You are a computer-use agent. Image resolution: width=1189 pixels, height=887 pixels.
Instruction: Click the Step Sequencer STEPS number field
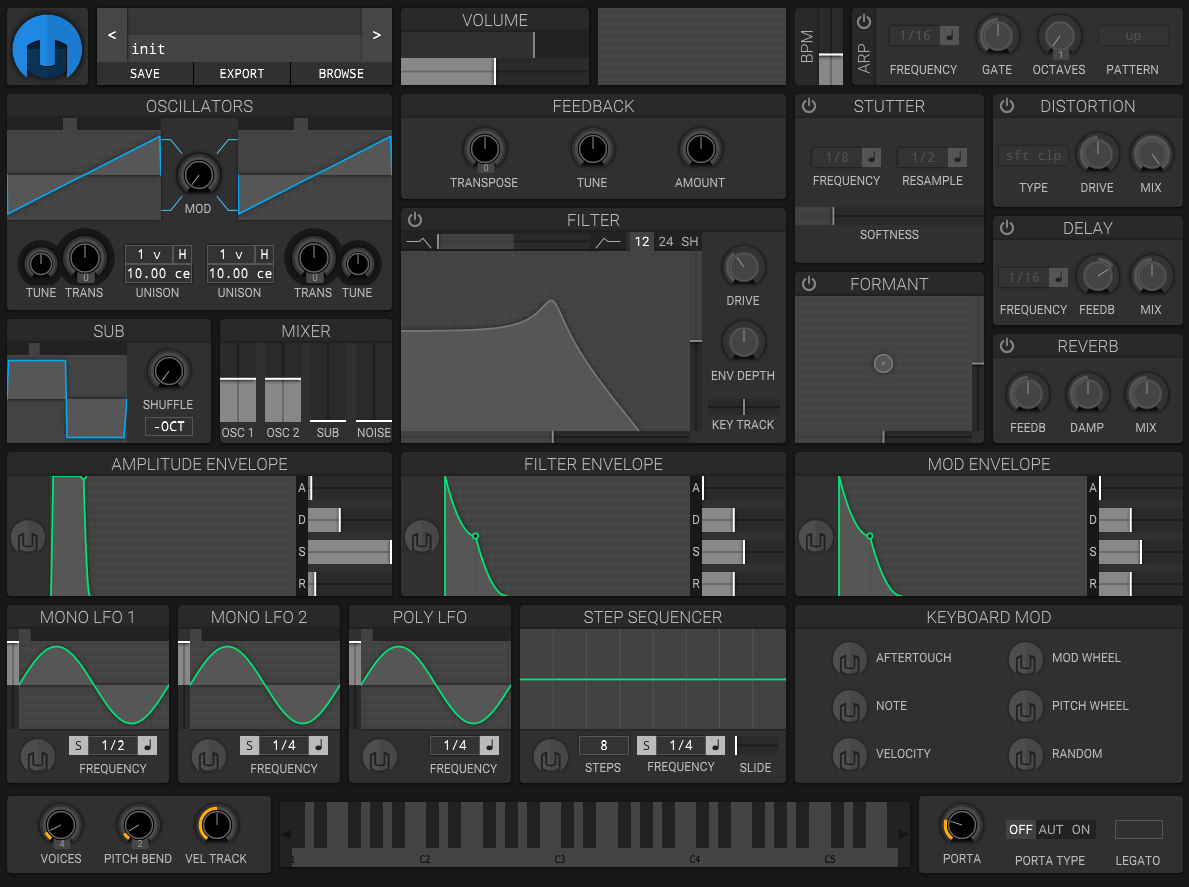[603, 745]
